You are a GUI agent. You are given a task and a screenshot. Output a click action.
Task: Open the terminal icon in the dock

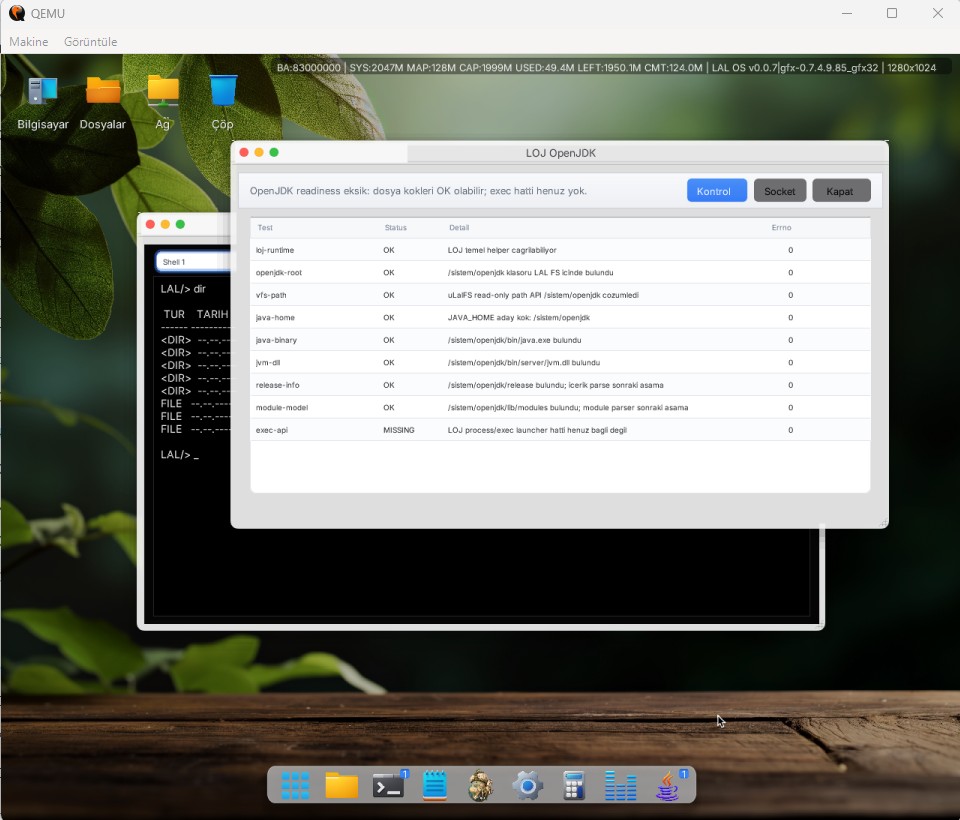click(388, 785)
